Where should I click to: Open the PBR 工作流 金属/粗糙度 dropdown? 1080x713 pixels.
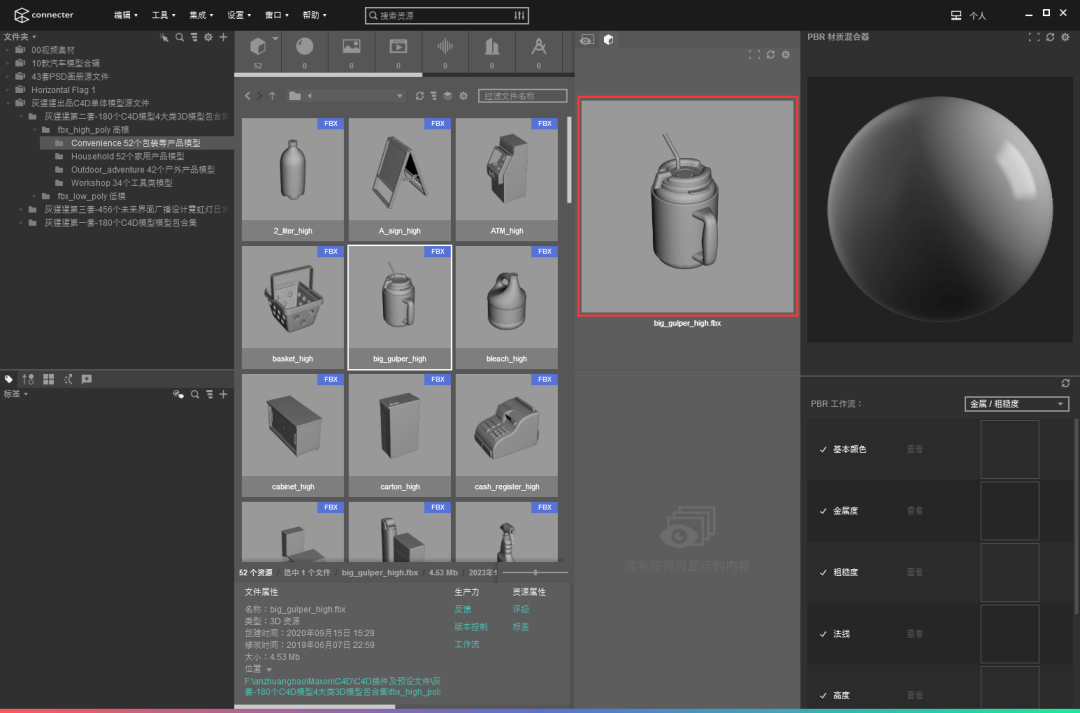click(x=1017, y=404)
